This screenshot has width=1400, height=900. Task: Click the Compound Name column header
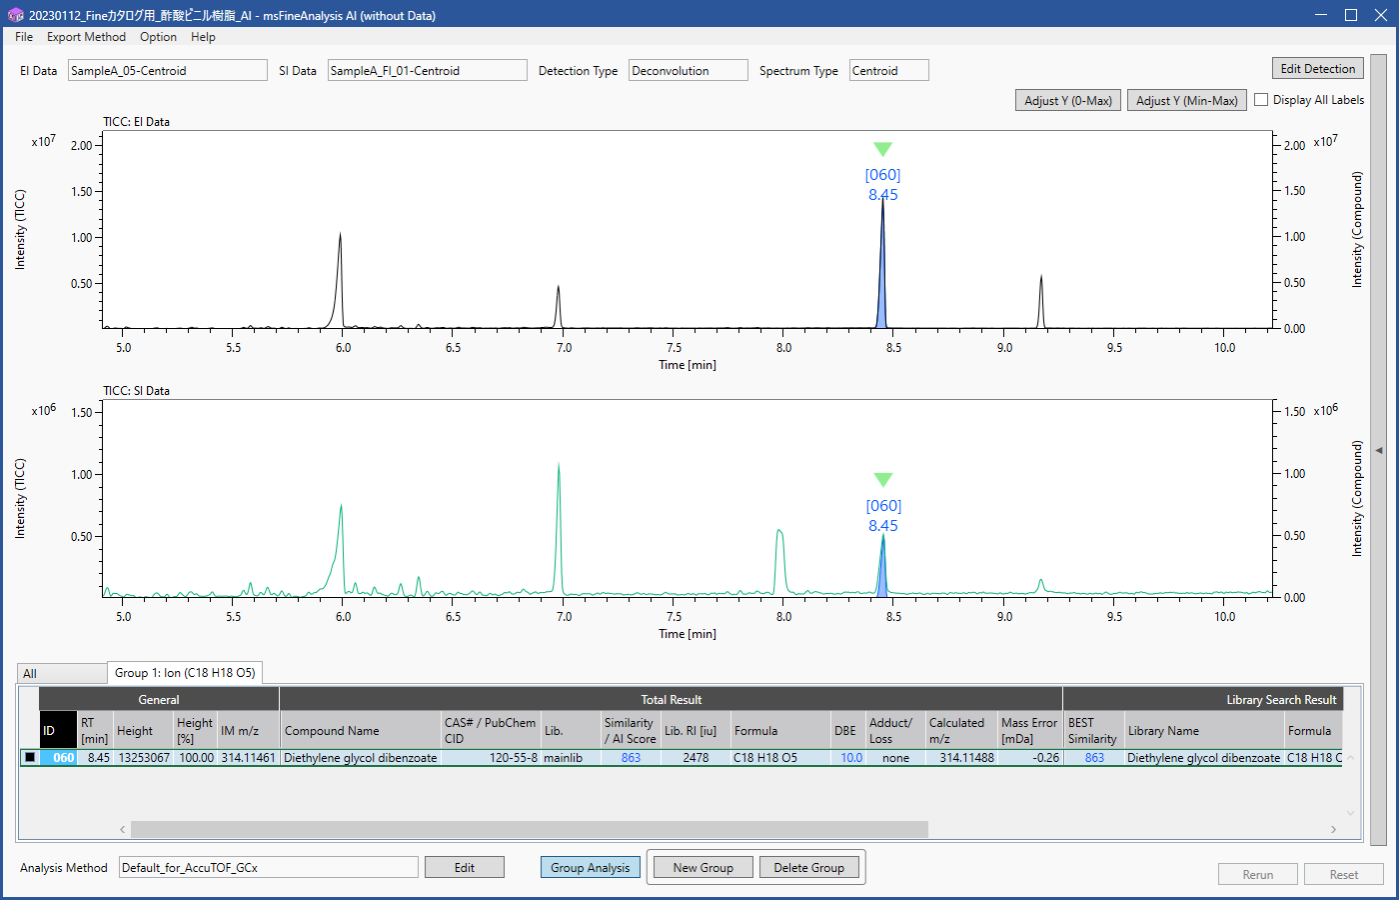coord(360,731)
